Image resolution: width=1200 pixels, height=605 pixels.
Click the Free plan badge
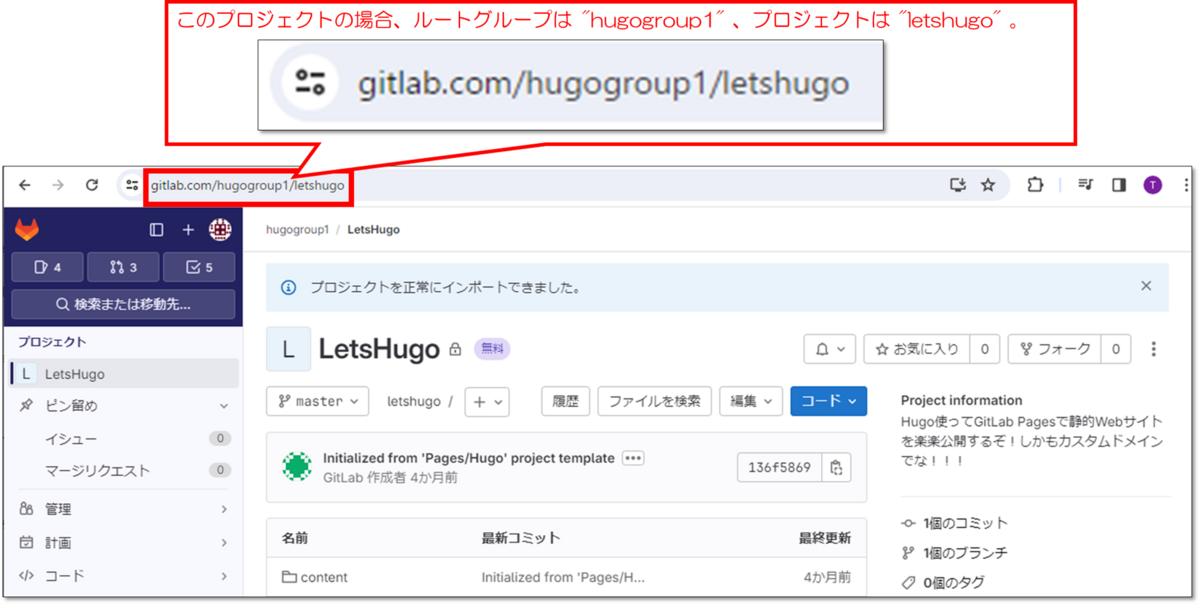492,349
